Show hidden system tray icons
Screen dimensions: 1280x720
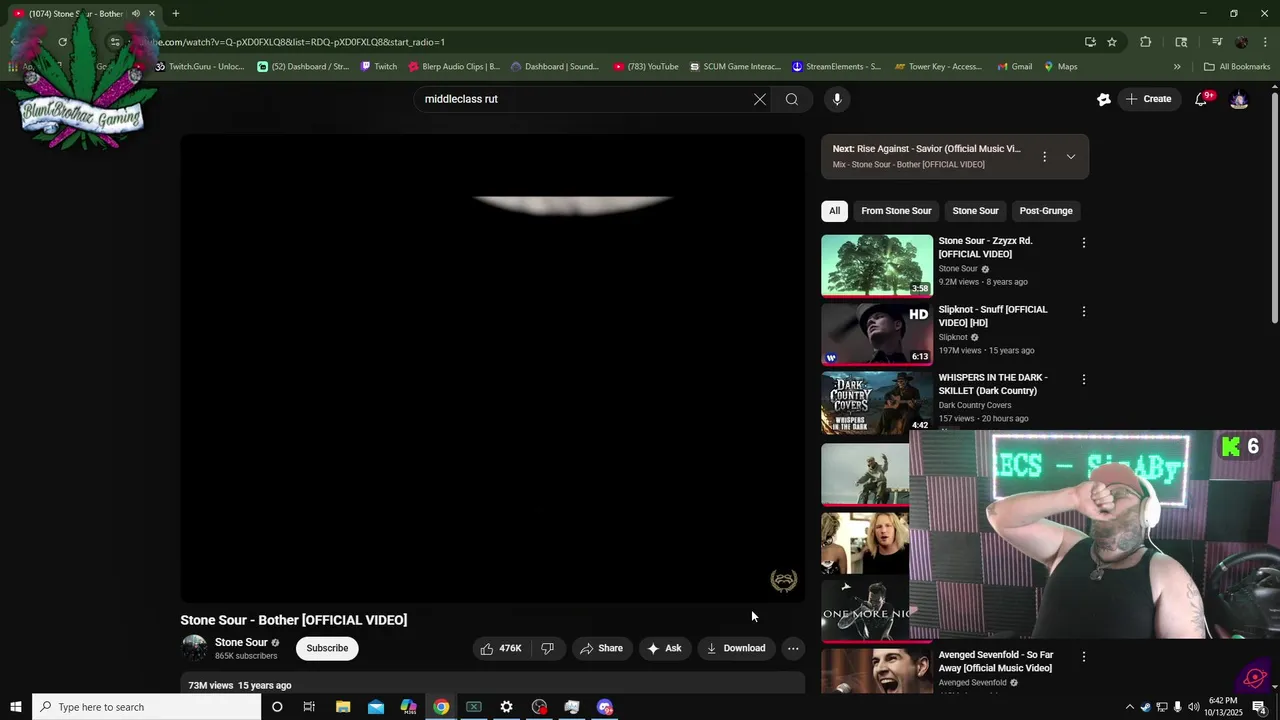tap(1130, 707)
